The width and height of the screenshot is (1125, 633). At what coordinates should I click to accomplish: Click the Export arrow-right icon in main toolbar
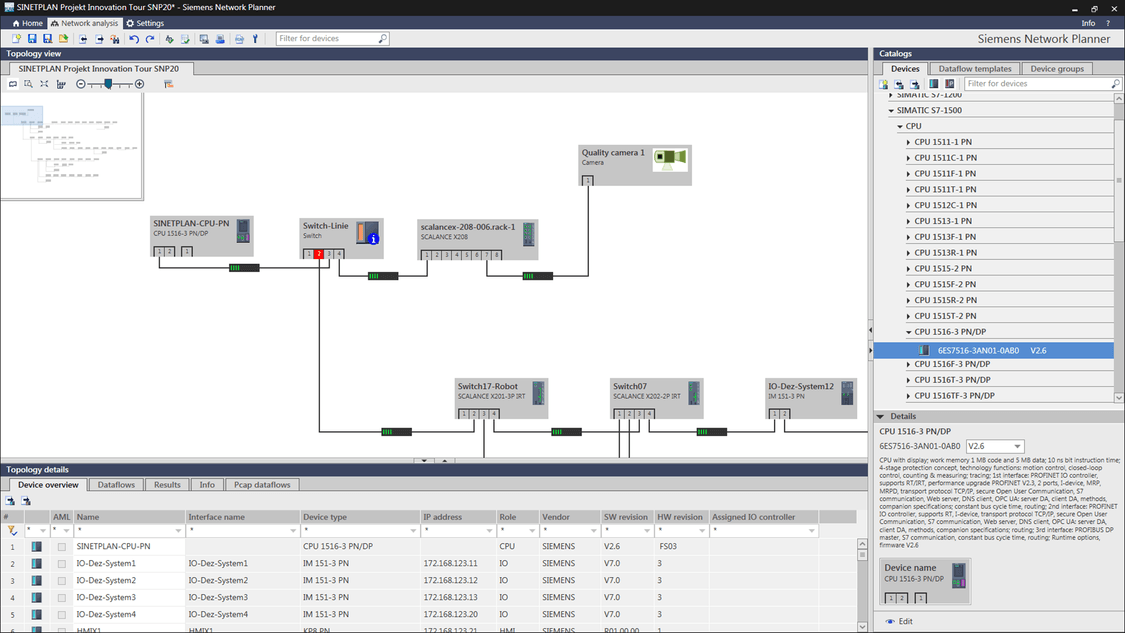99,39
